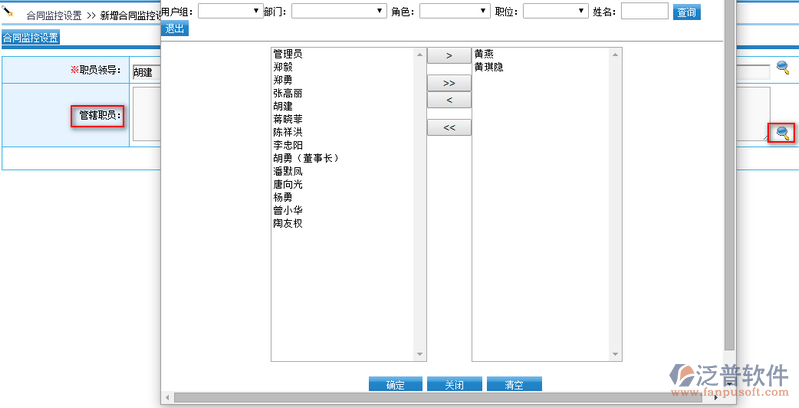Image resolution: width=799 pixels, height=408 pixels.
Task: Click the 退出 button
Action: coord(174,28)
